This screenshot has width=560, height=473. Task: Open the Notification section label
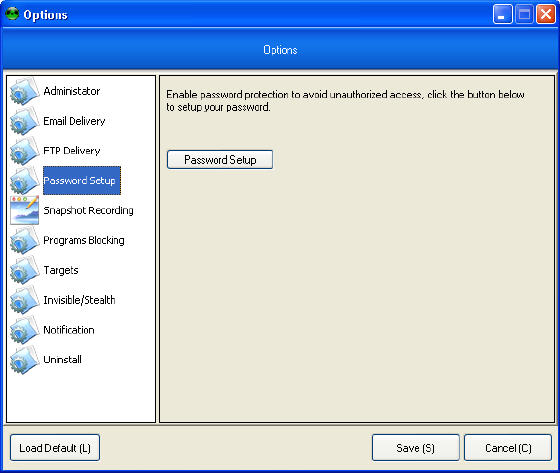coord(69,330)
